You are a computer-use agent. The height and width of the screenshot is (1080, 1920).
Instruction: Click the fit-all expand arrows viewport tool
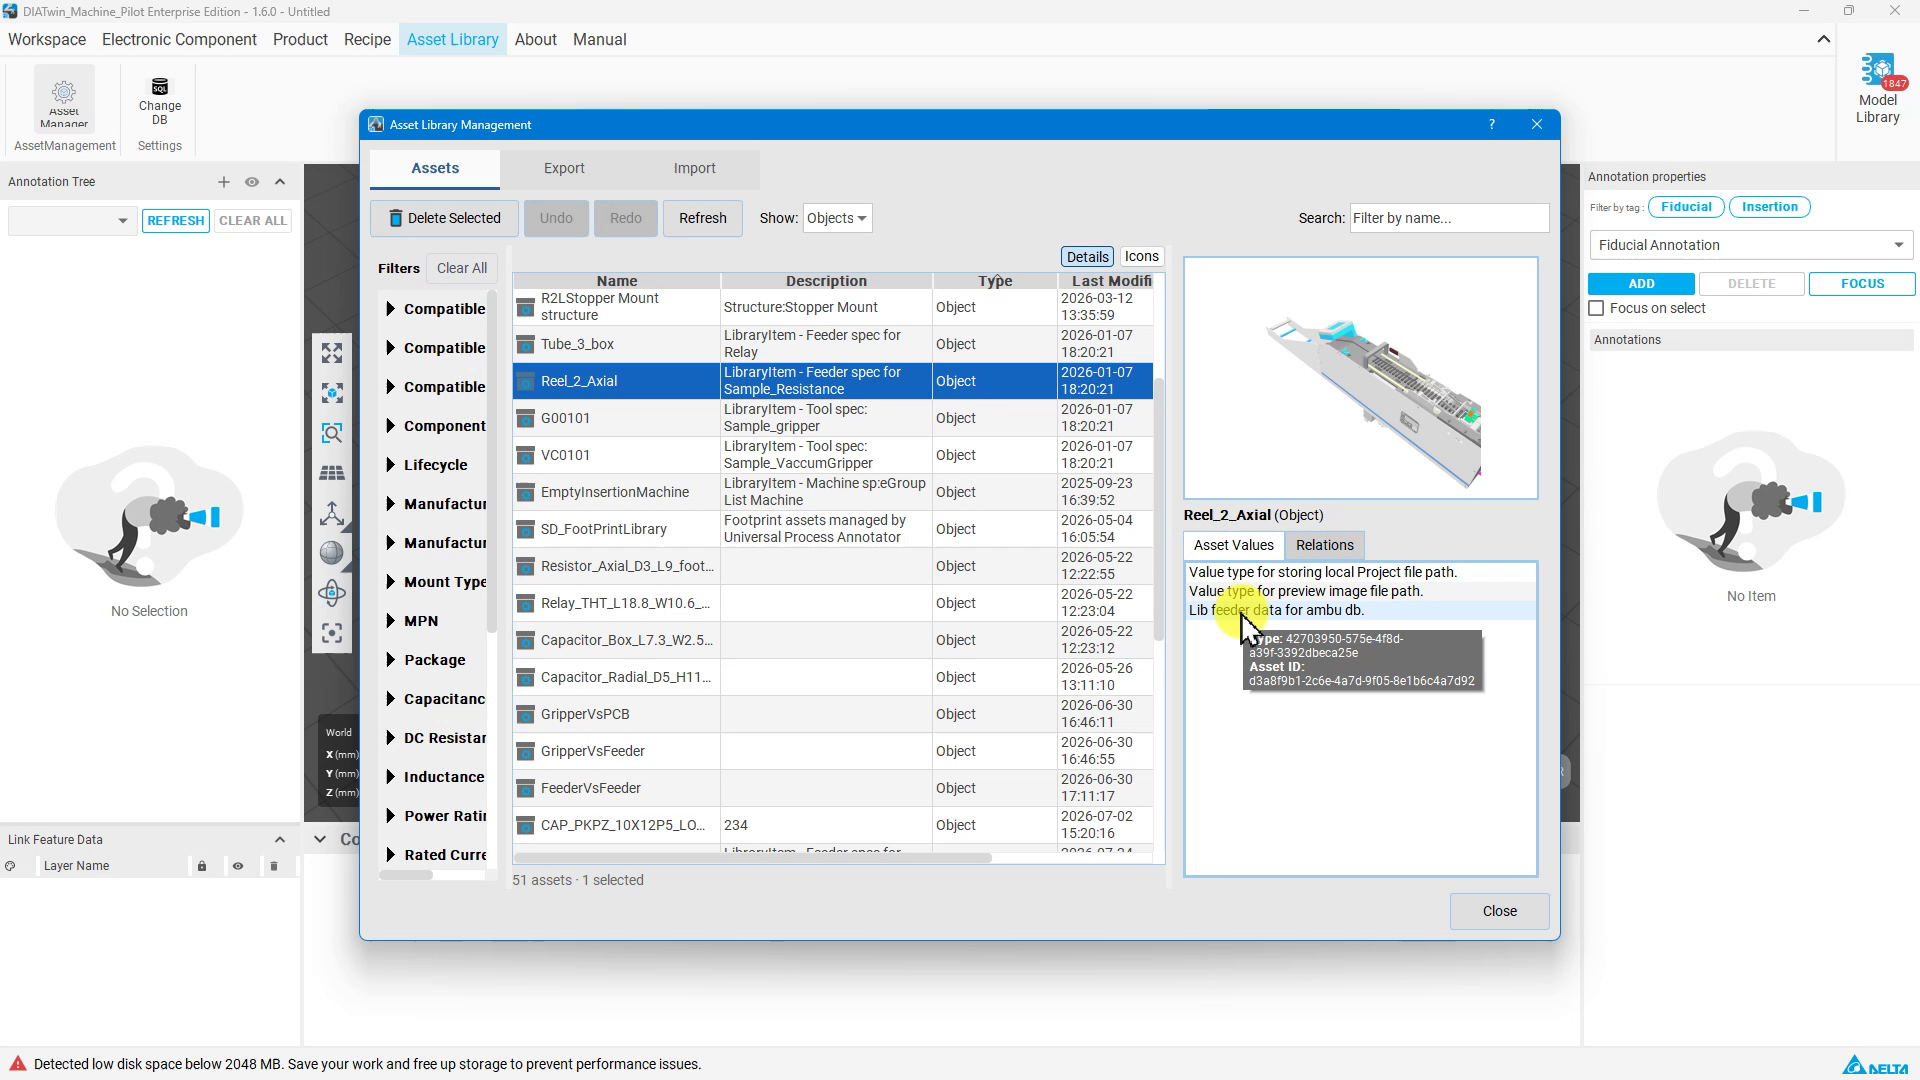332,353
